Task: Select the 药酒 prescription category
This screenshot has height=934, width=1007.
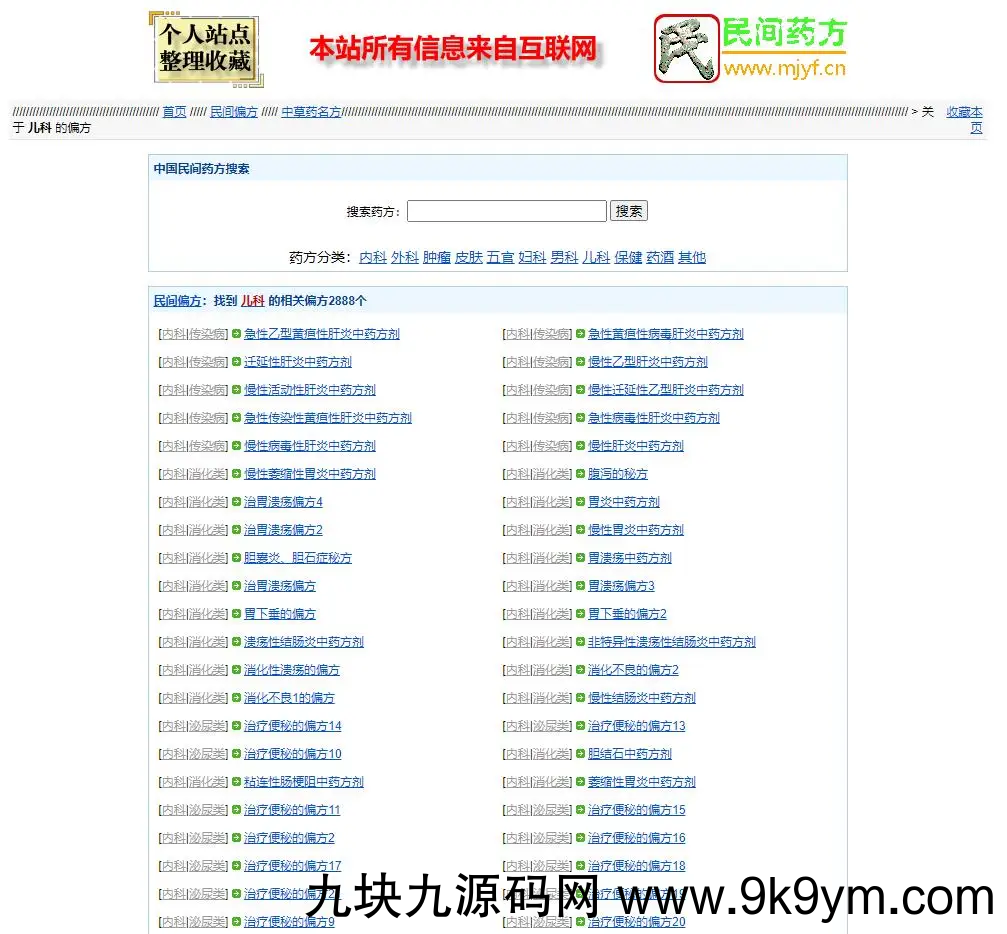Action: coord(660,257)
